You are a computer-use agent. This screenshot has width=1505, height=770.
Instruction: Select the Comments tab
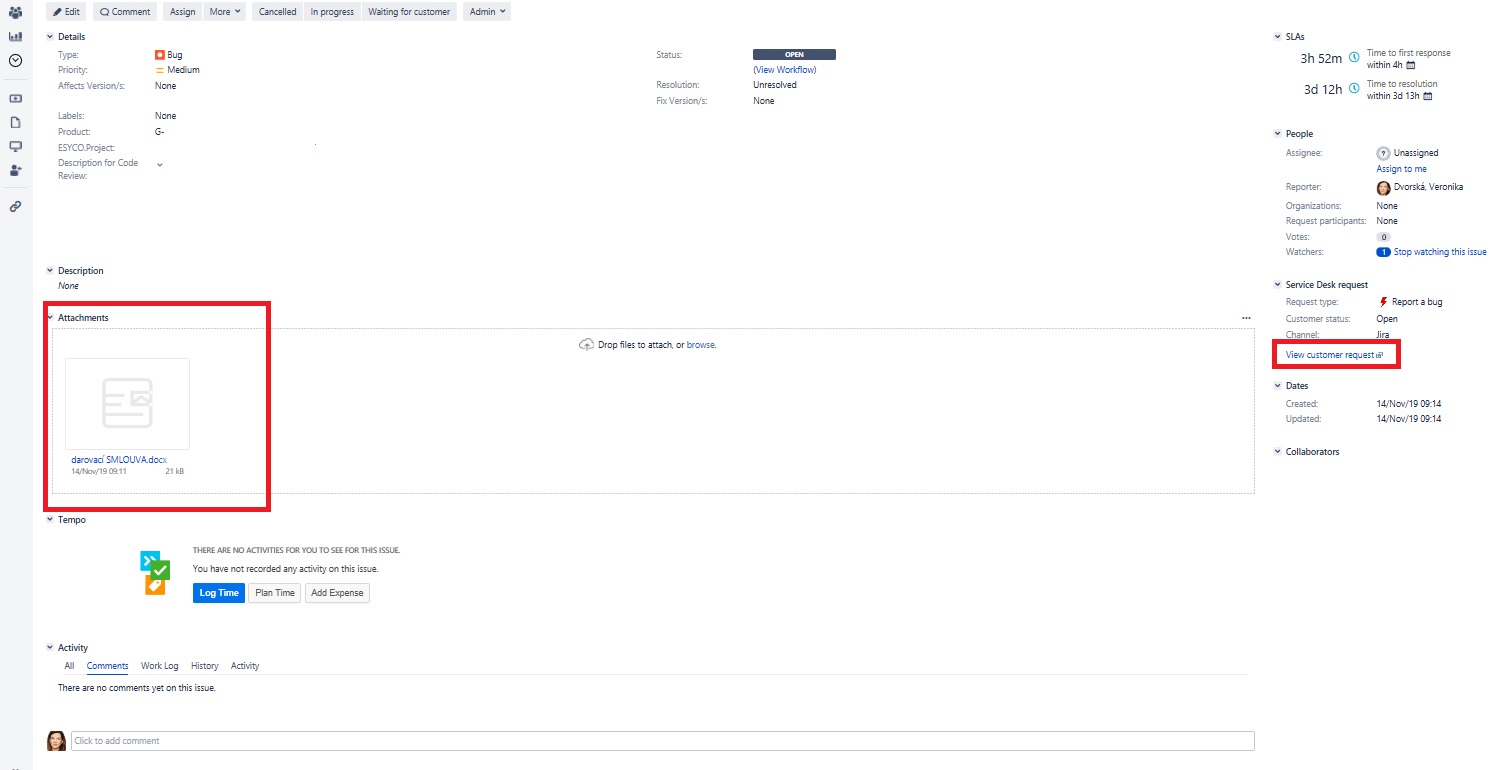click(107, 666)
